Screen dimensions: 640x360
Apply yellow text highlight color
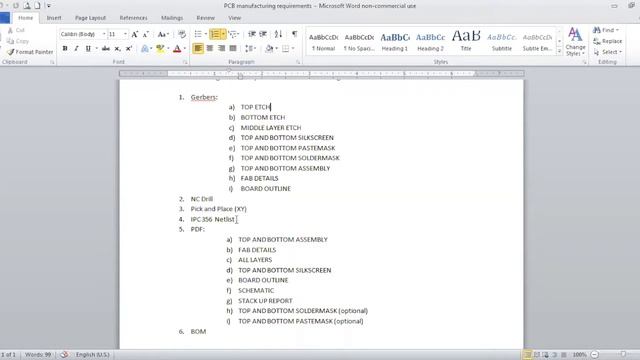point(160,49)
